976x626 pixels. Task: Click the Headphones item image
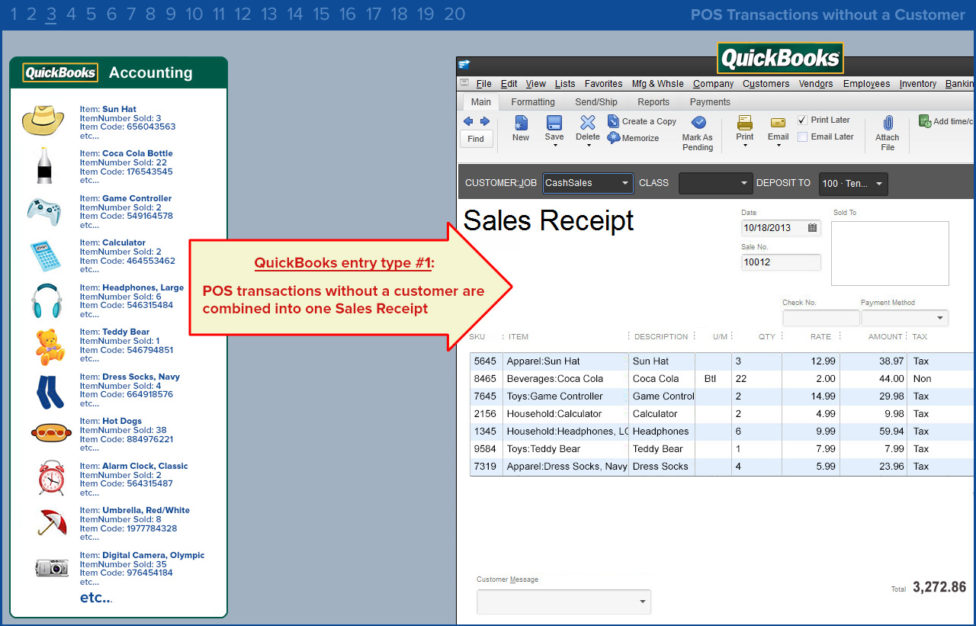click(x=47, y=301)
